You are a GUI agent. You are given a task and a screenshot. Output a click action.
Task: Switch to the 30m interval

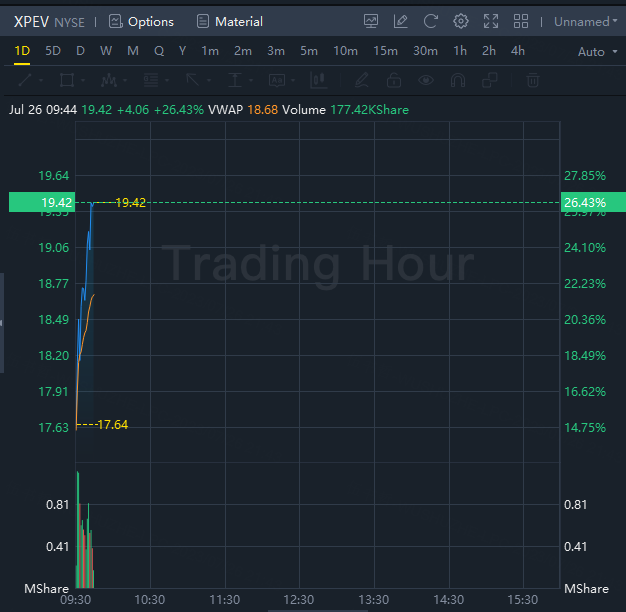click(425, 51)
